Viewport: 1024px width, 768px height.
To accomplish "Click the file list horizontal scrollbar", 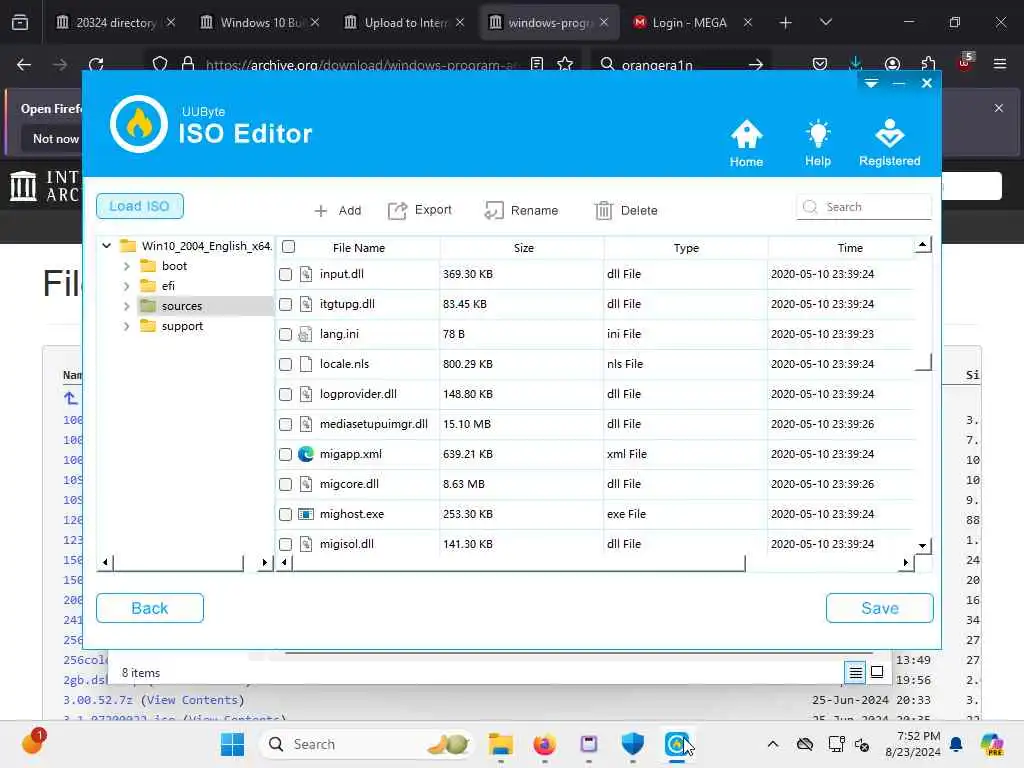I will pyautogui.click(x=519, y=562).
